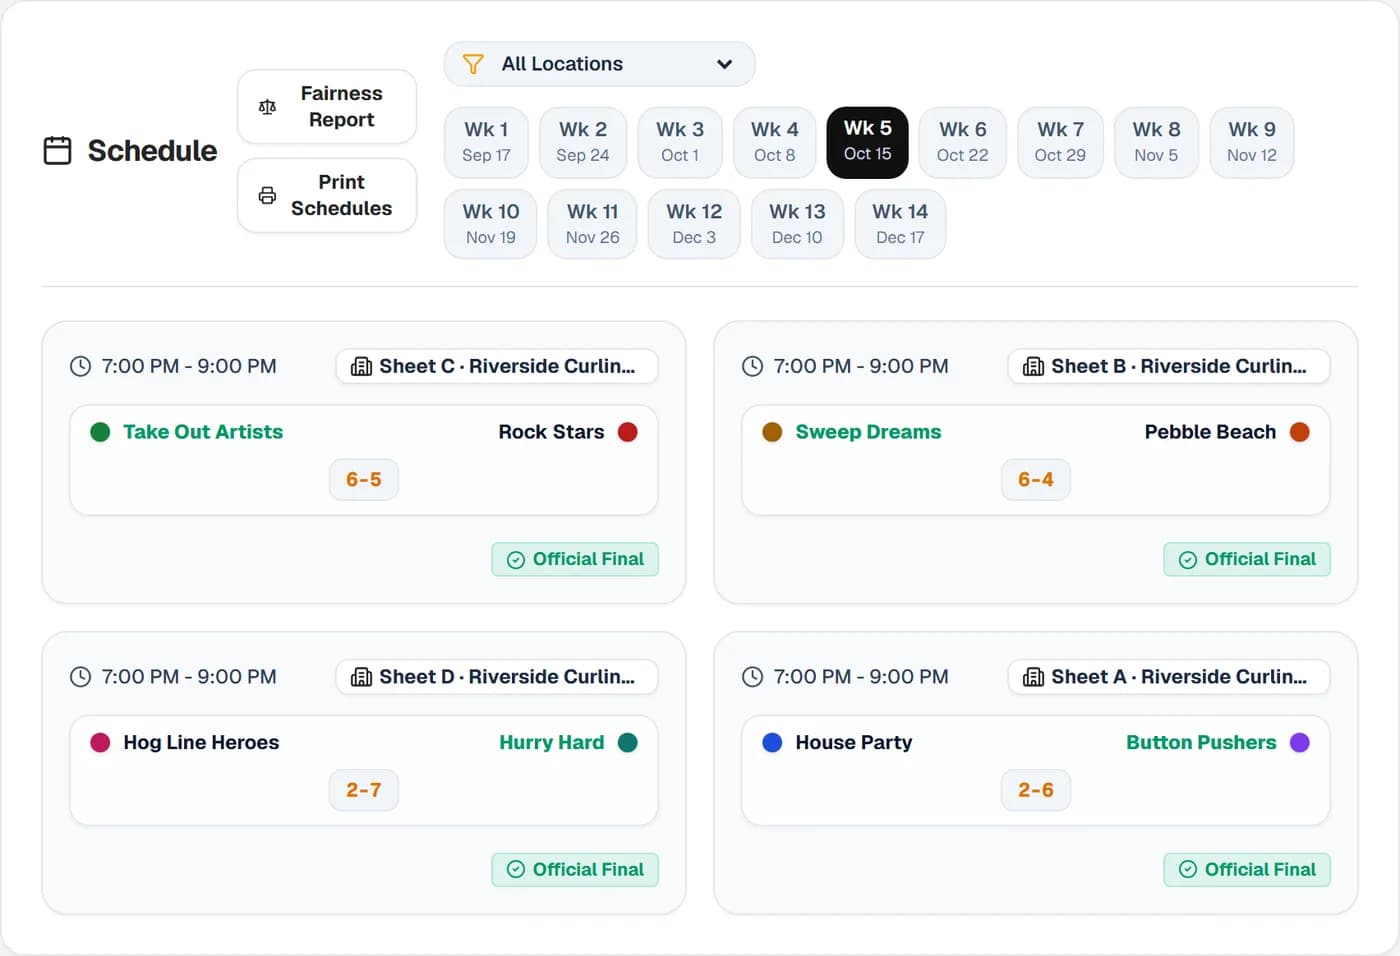Click the building icon next to Sheet A

tap(1033, 677)
